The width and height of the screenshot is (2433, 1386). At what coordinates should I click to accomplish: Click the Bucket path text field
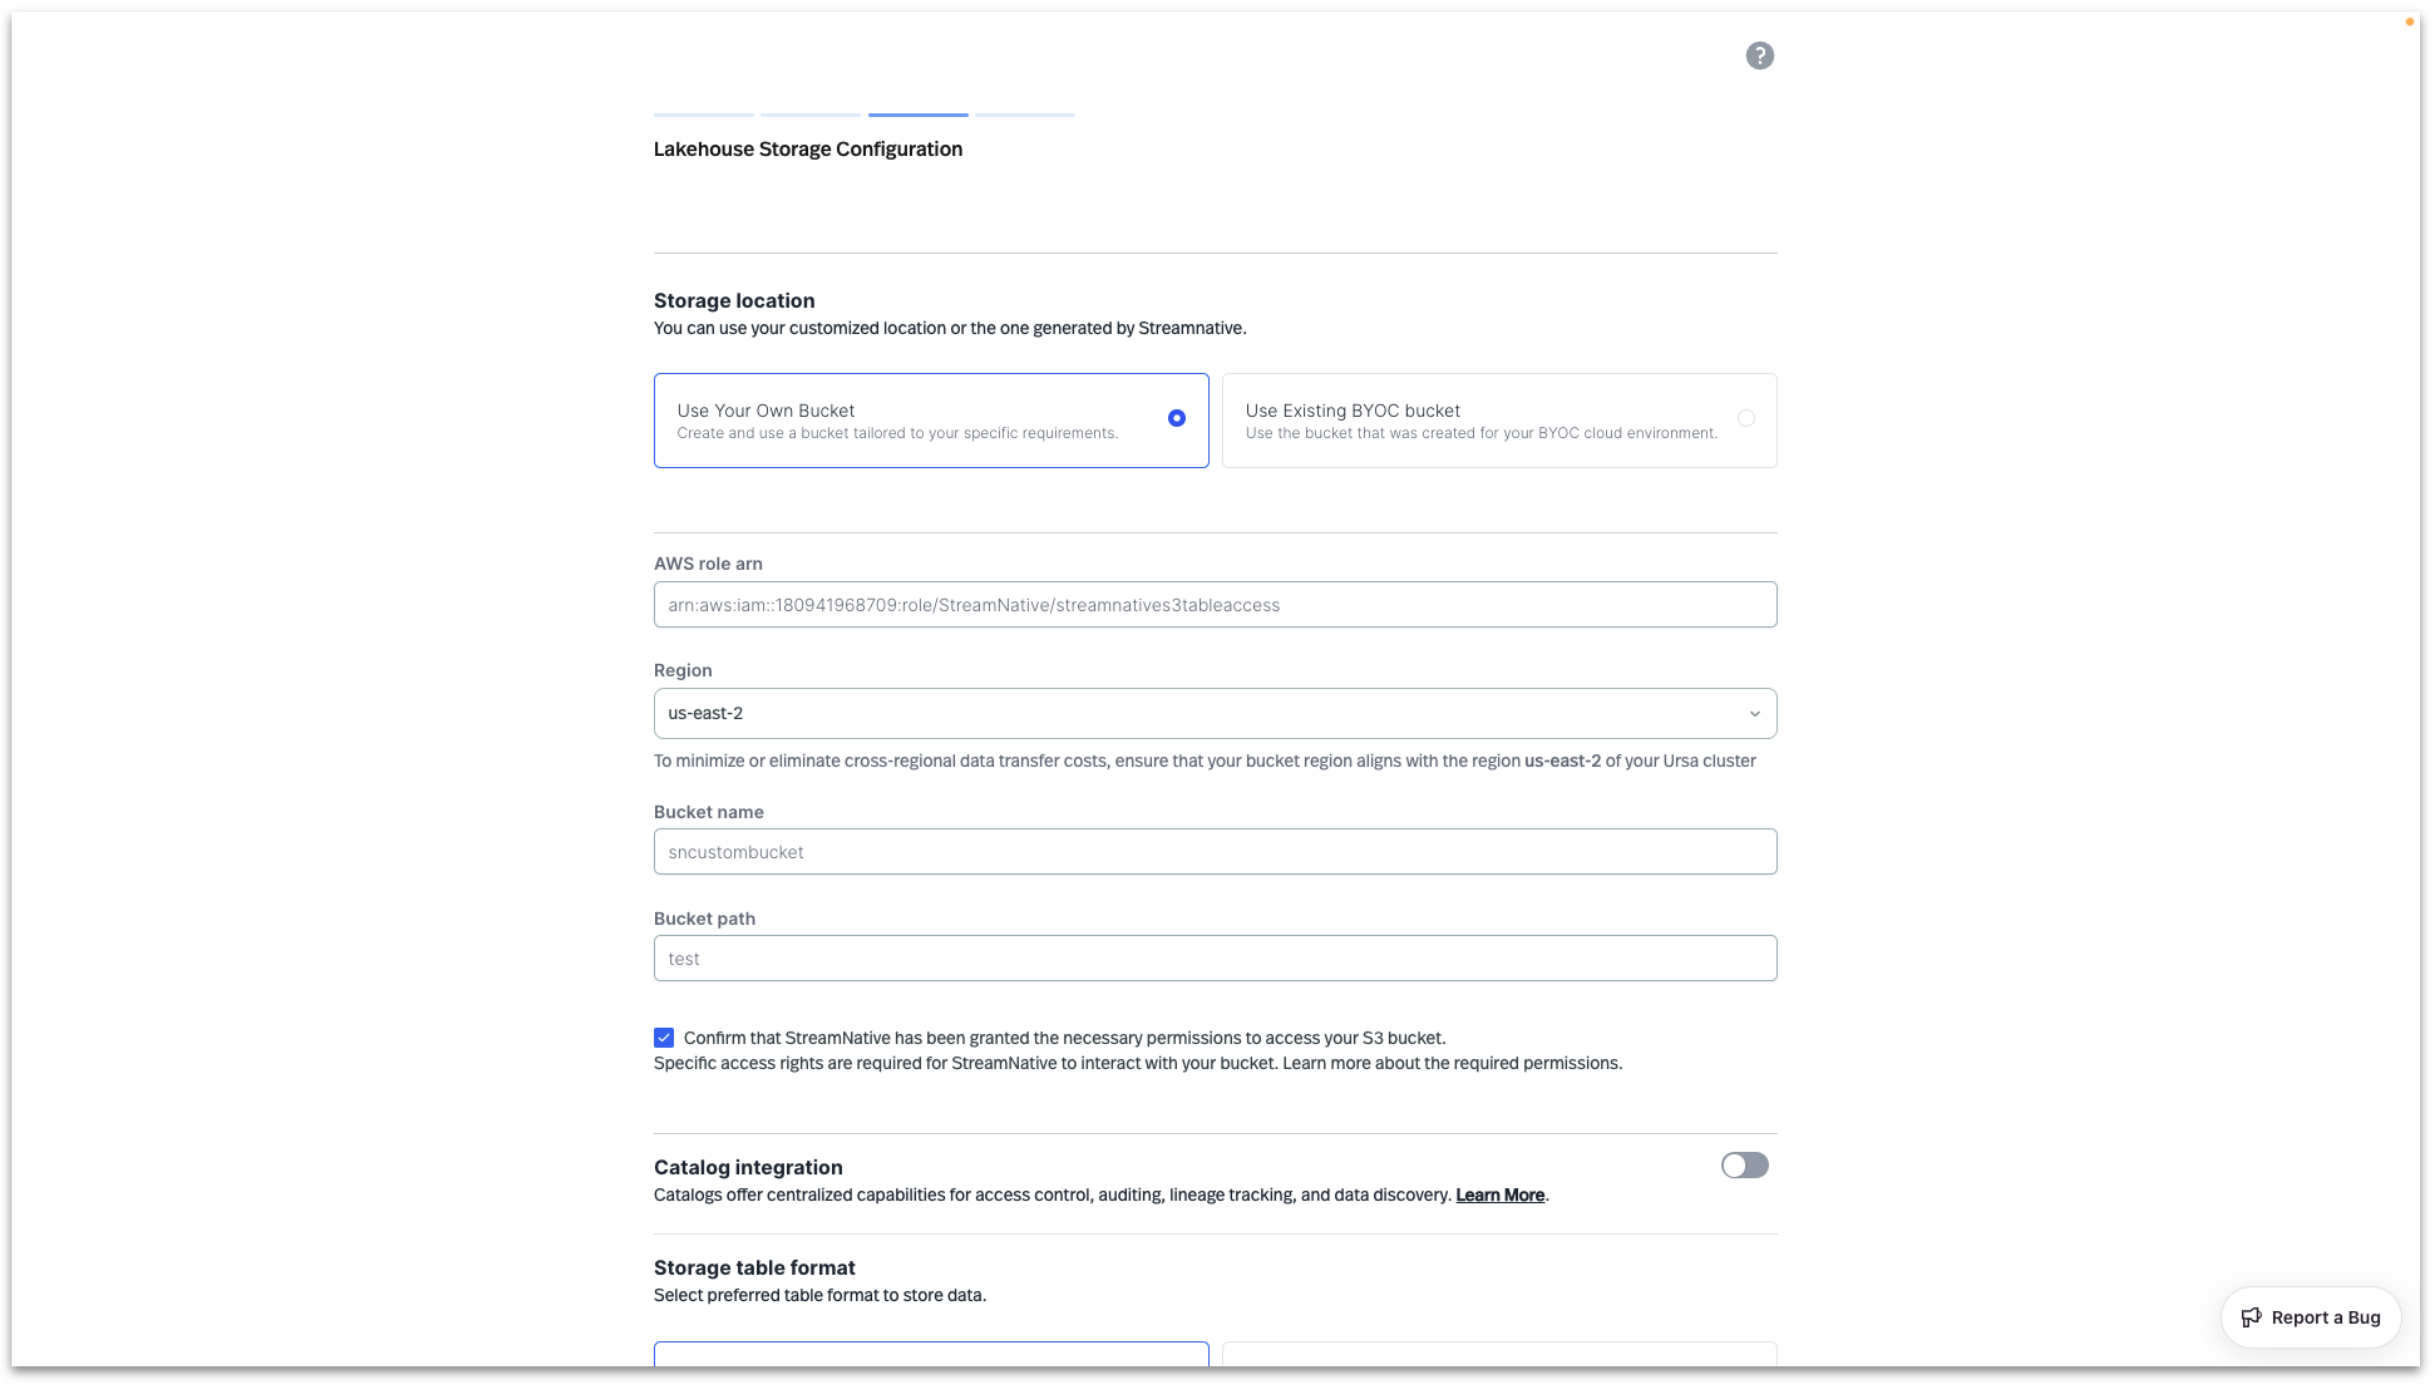[1214, 958]
